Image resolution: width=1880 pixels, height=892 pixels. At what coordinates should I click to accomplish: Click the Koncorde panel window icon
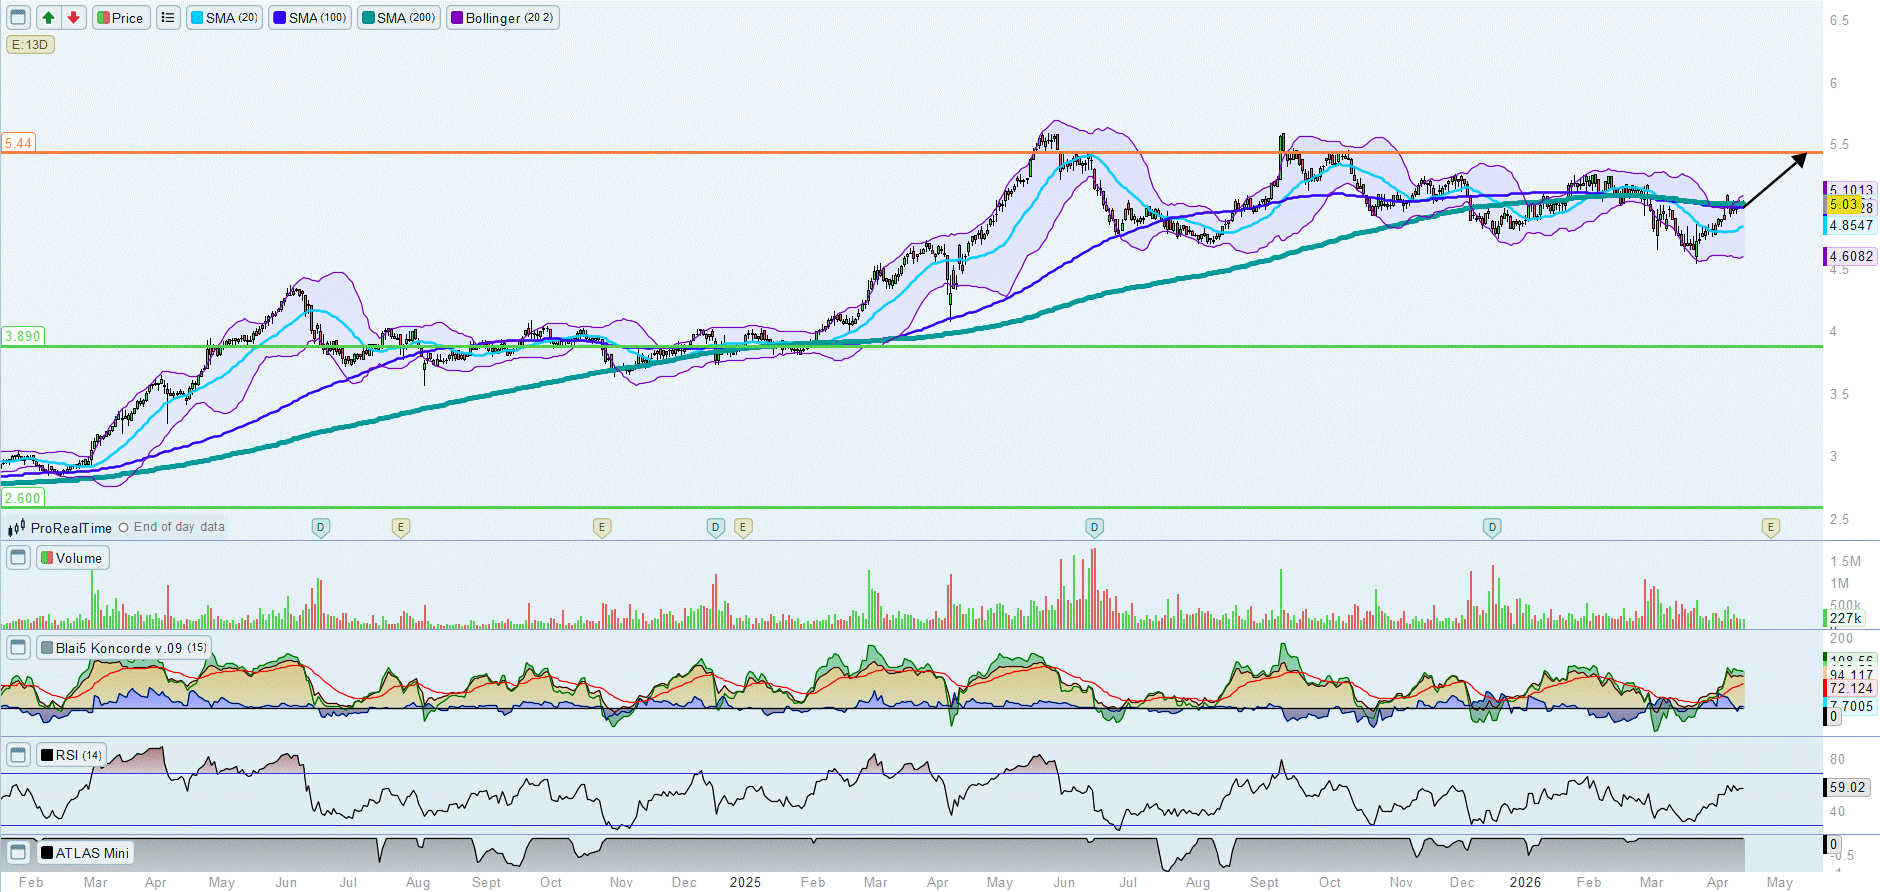18,648
